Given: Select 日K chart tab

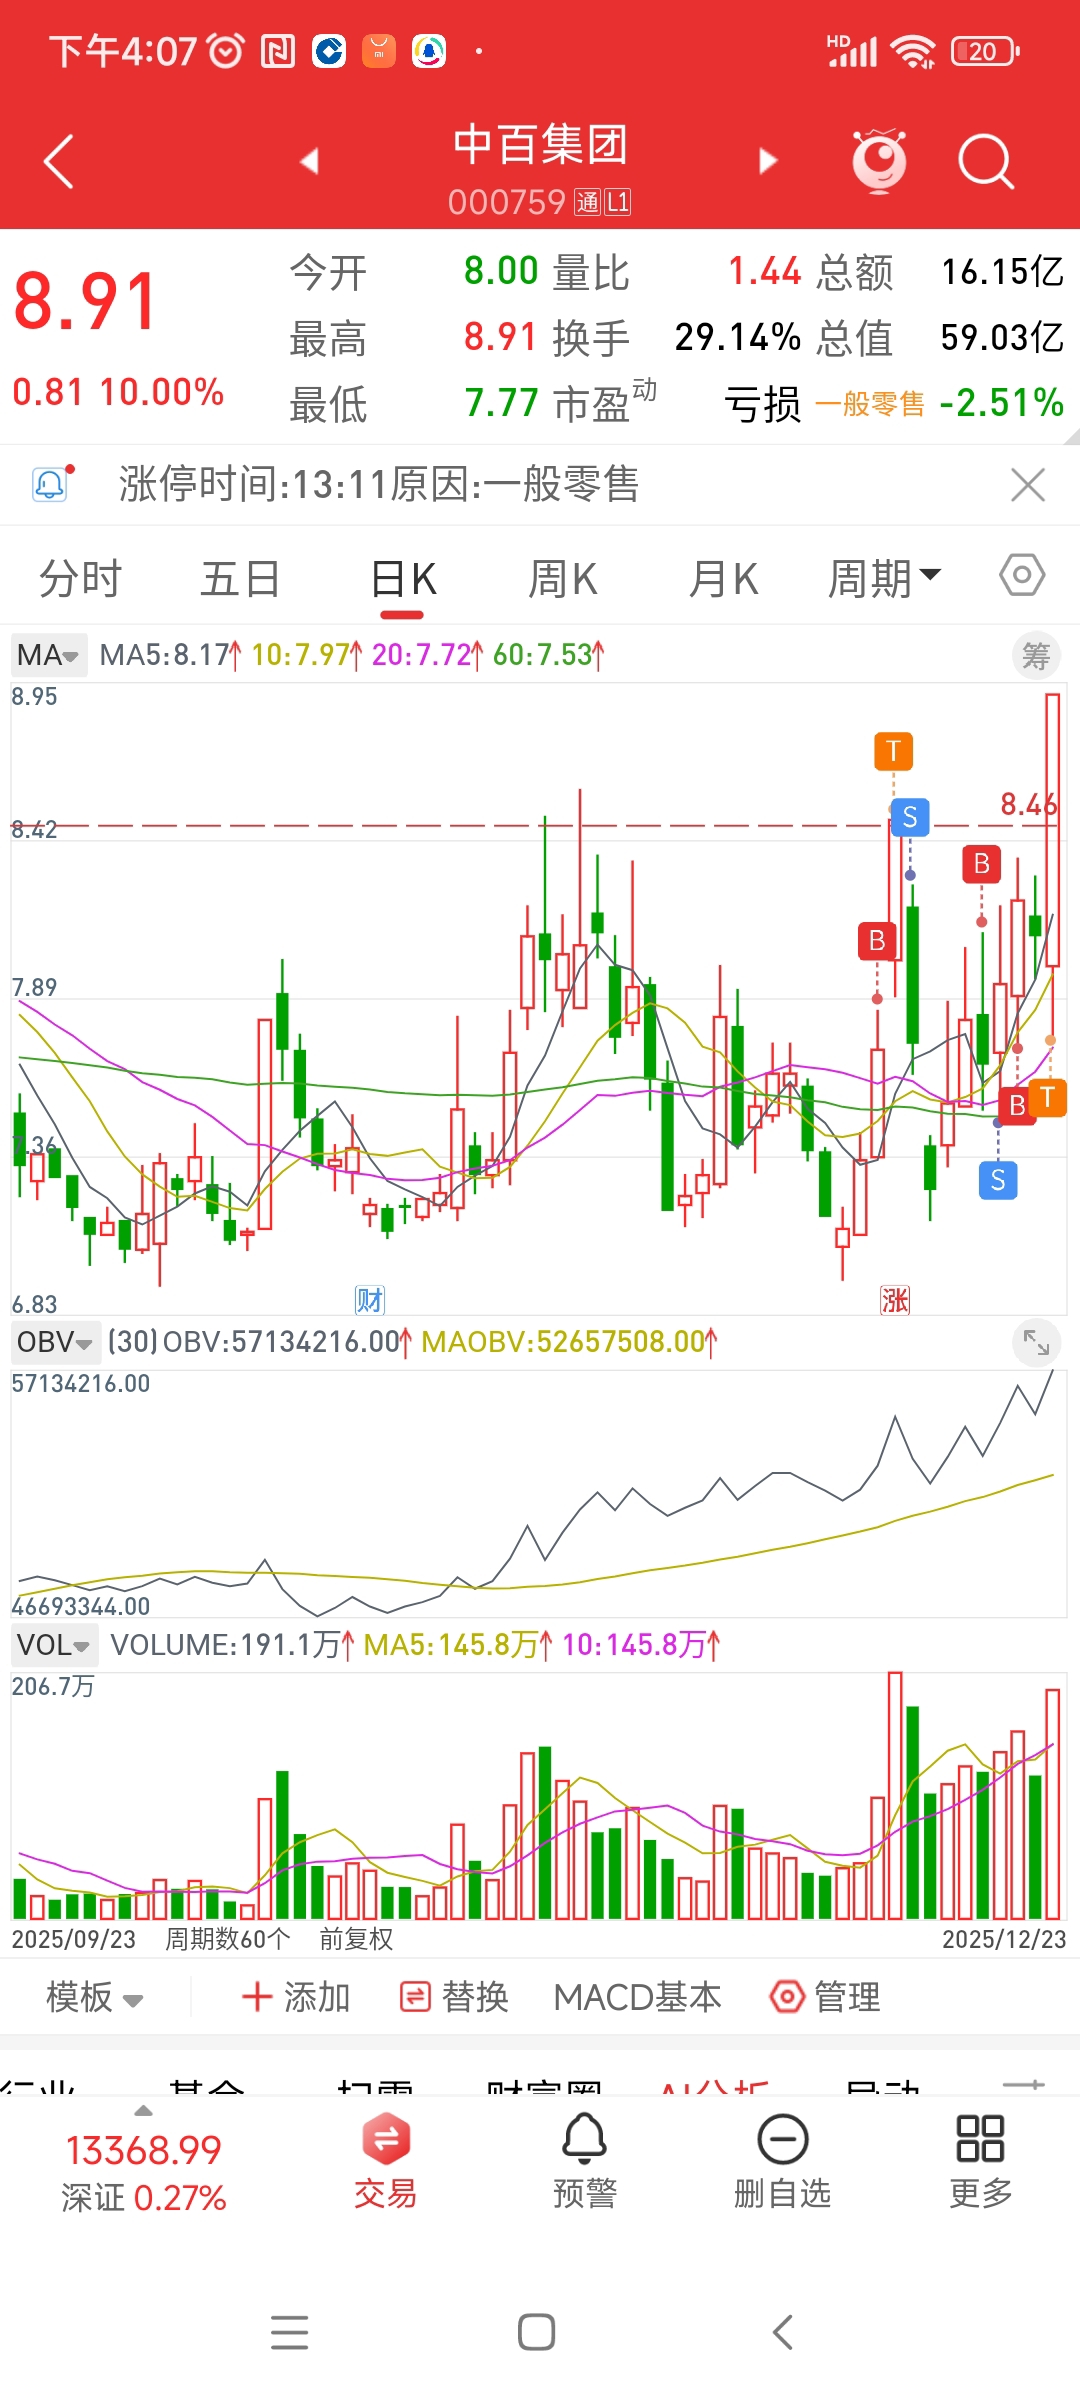Looking at the screenshot, I should pos(403,579).
